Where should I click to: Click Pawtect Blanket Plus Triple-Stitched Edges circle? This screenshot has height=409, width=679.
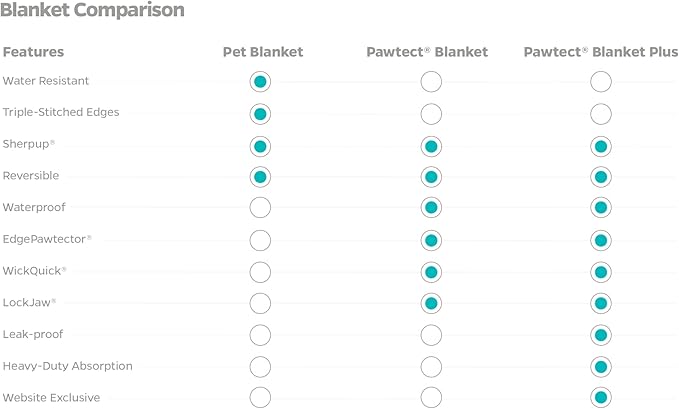(x=601, y=114)
